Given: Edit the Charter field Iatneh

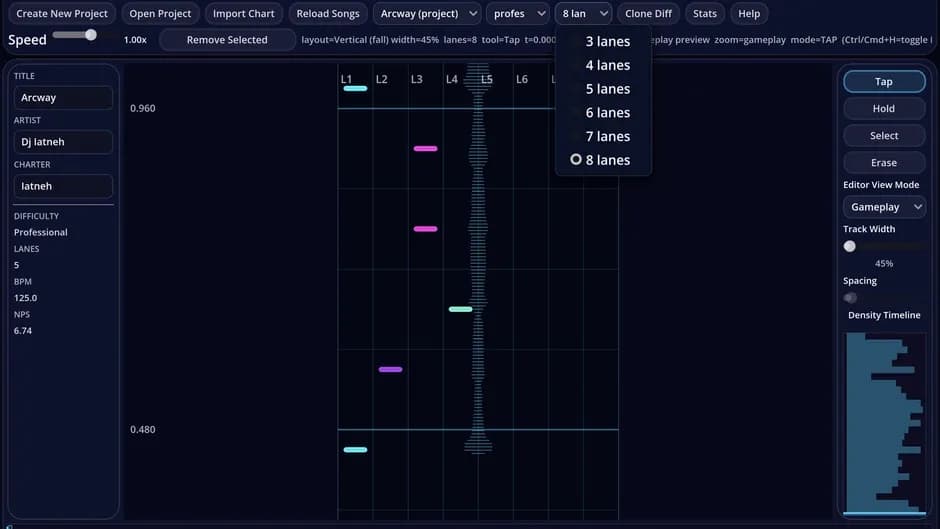Looking at the screenshot, I should click(x=63, y=186).
